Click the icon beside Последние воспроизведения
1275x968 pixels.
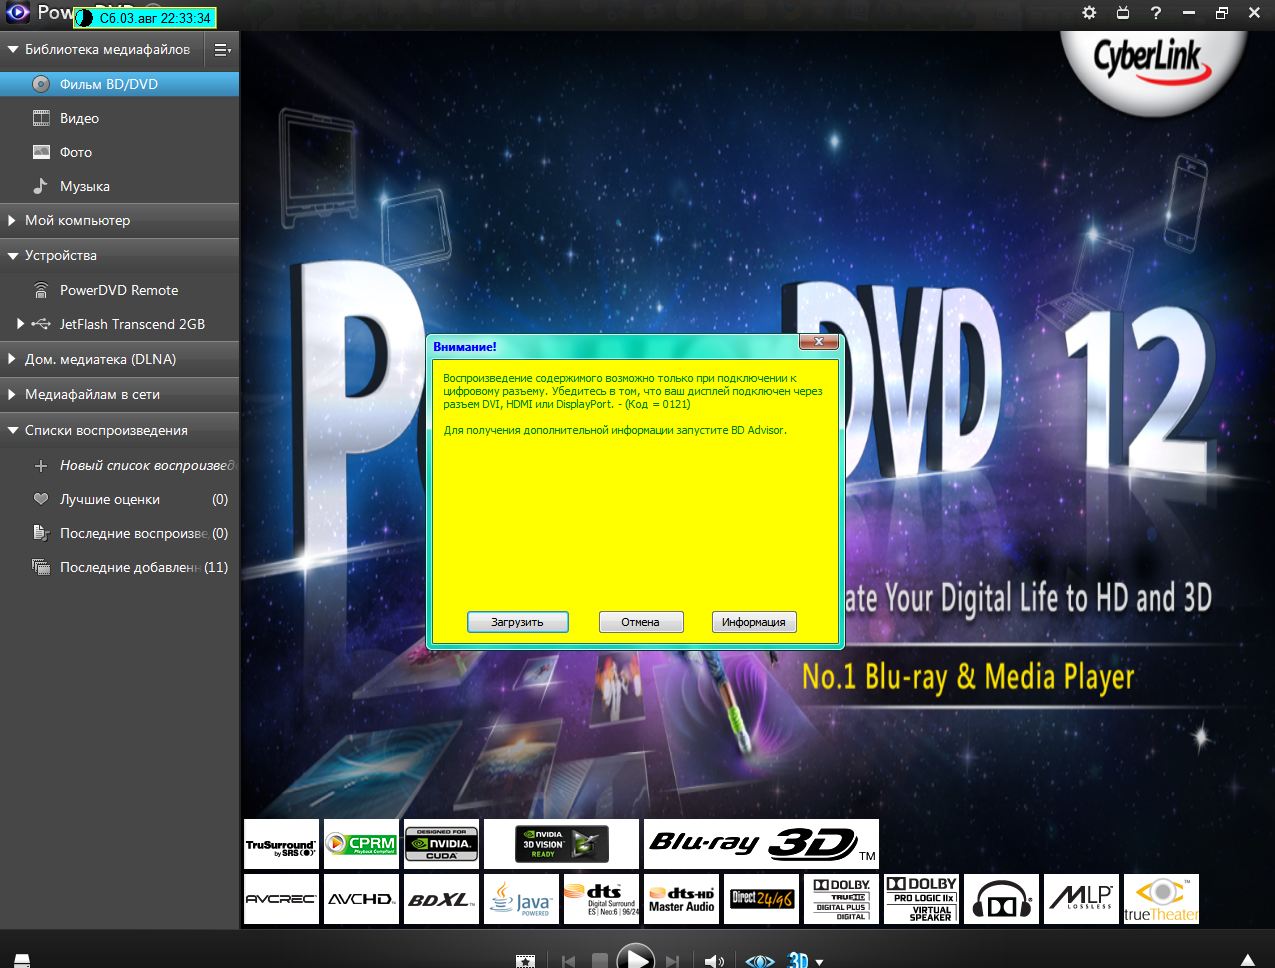41,533
